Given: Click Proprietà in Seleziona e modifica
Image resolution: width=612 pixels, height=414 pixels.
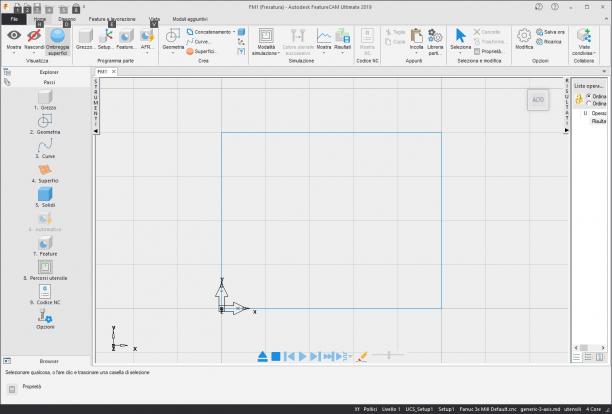Looking at the screenshot, I should (x=489, y=52).
